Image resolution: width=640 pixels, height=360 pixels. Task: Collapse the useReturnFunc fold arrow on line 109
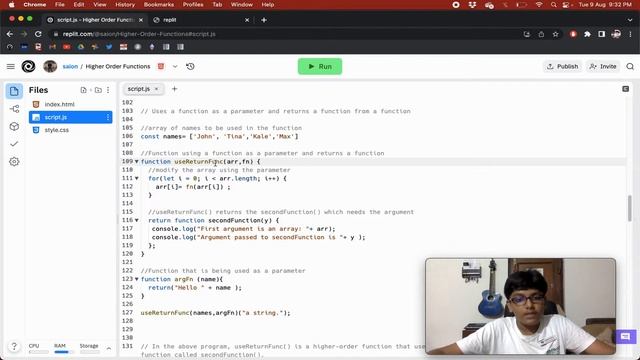137,162
